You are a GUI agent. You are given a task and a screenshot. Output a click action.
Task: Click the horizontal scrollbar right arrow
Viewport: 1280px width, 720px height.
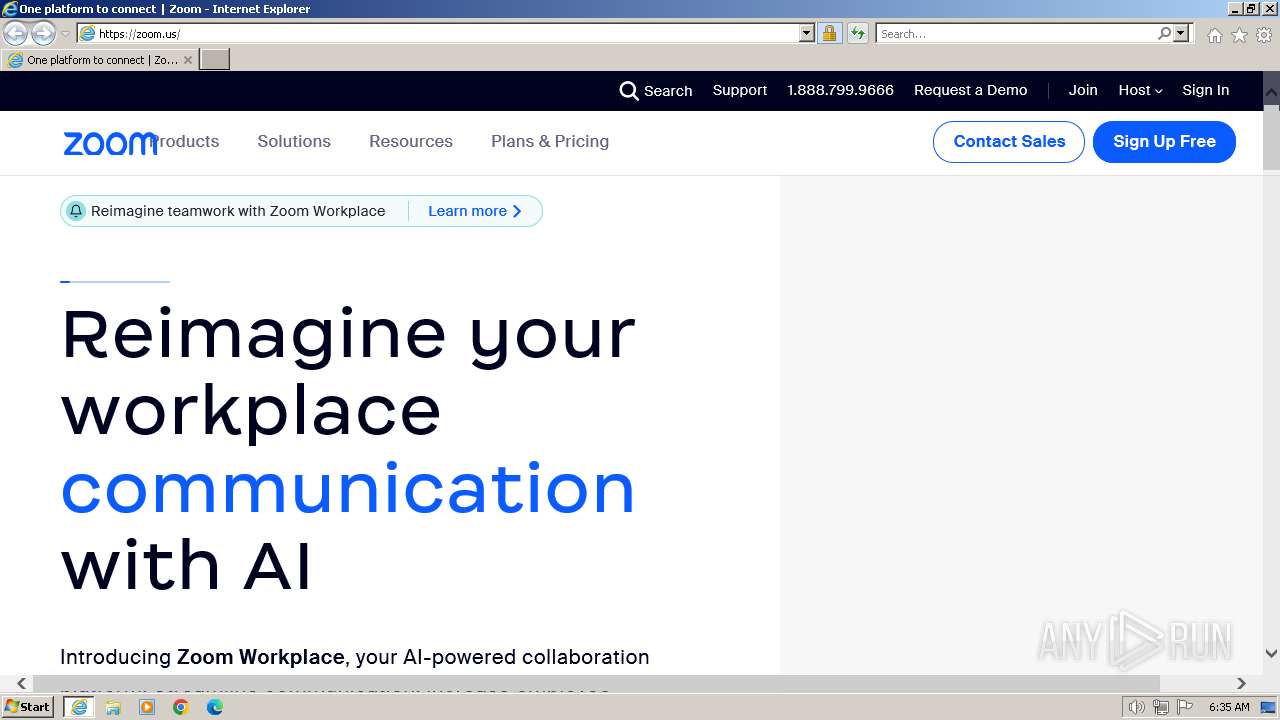pyautogui.click(x=1241, y=683)
